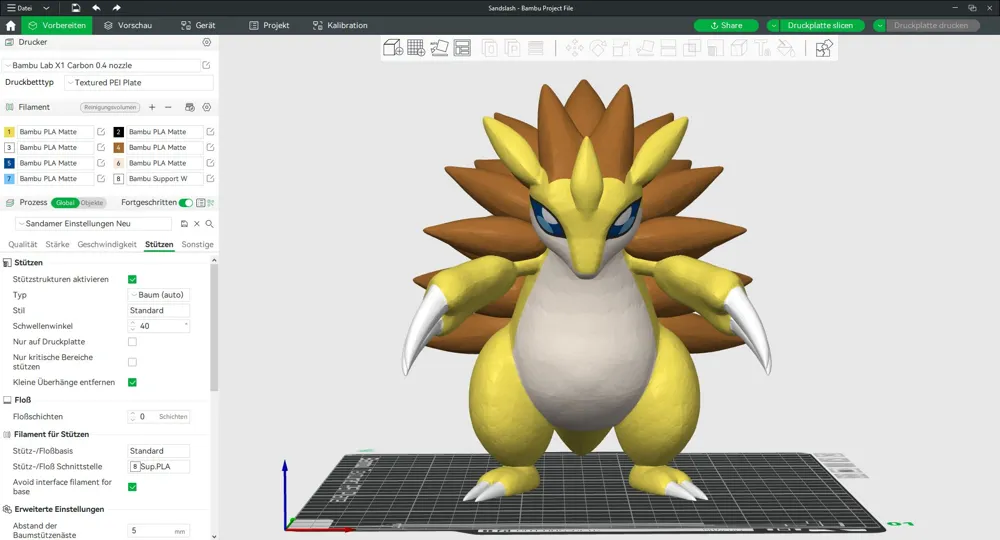Click the Lay on face icon
Screen dimensions: 1000x540
[645, 48]
